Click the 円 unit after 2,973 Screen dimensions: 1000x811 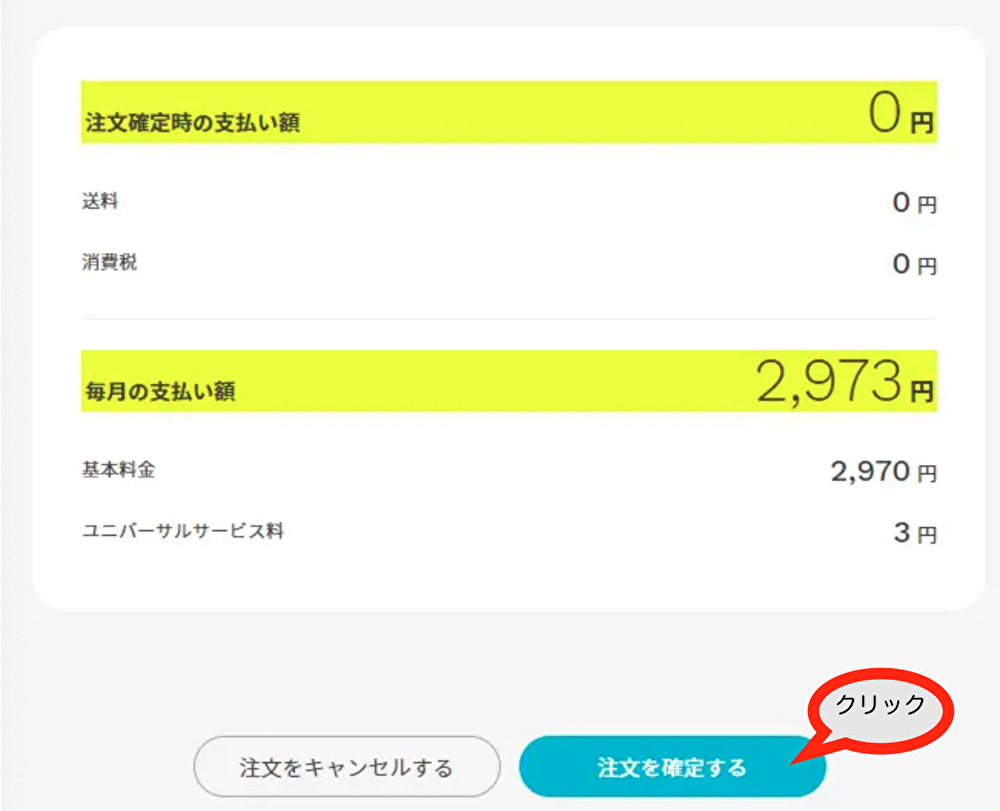[922, 391]
